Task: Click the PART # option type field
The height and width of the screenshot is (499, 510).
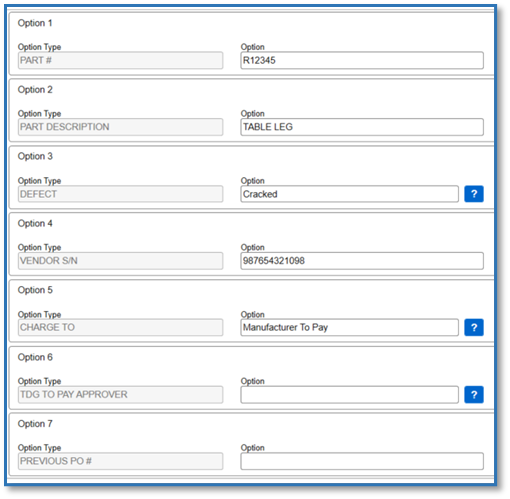Action: coord(120,60)
